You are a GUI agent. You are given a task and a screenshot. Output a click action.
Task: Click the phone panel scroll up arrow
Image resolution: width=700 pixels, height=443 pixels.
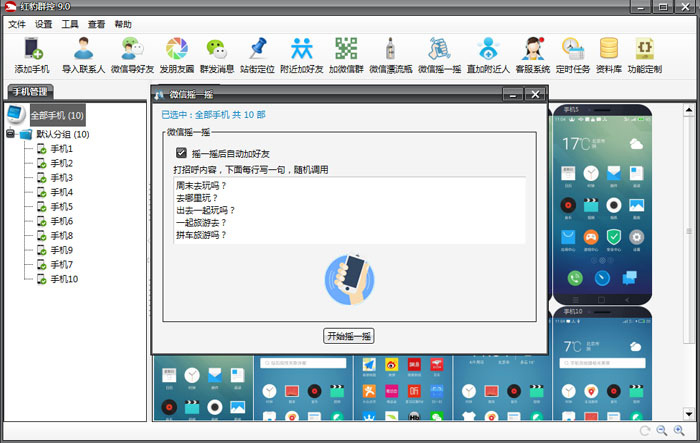689,109
